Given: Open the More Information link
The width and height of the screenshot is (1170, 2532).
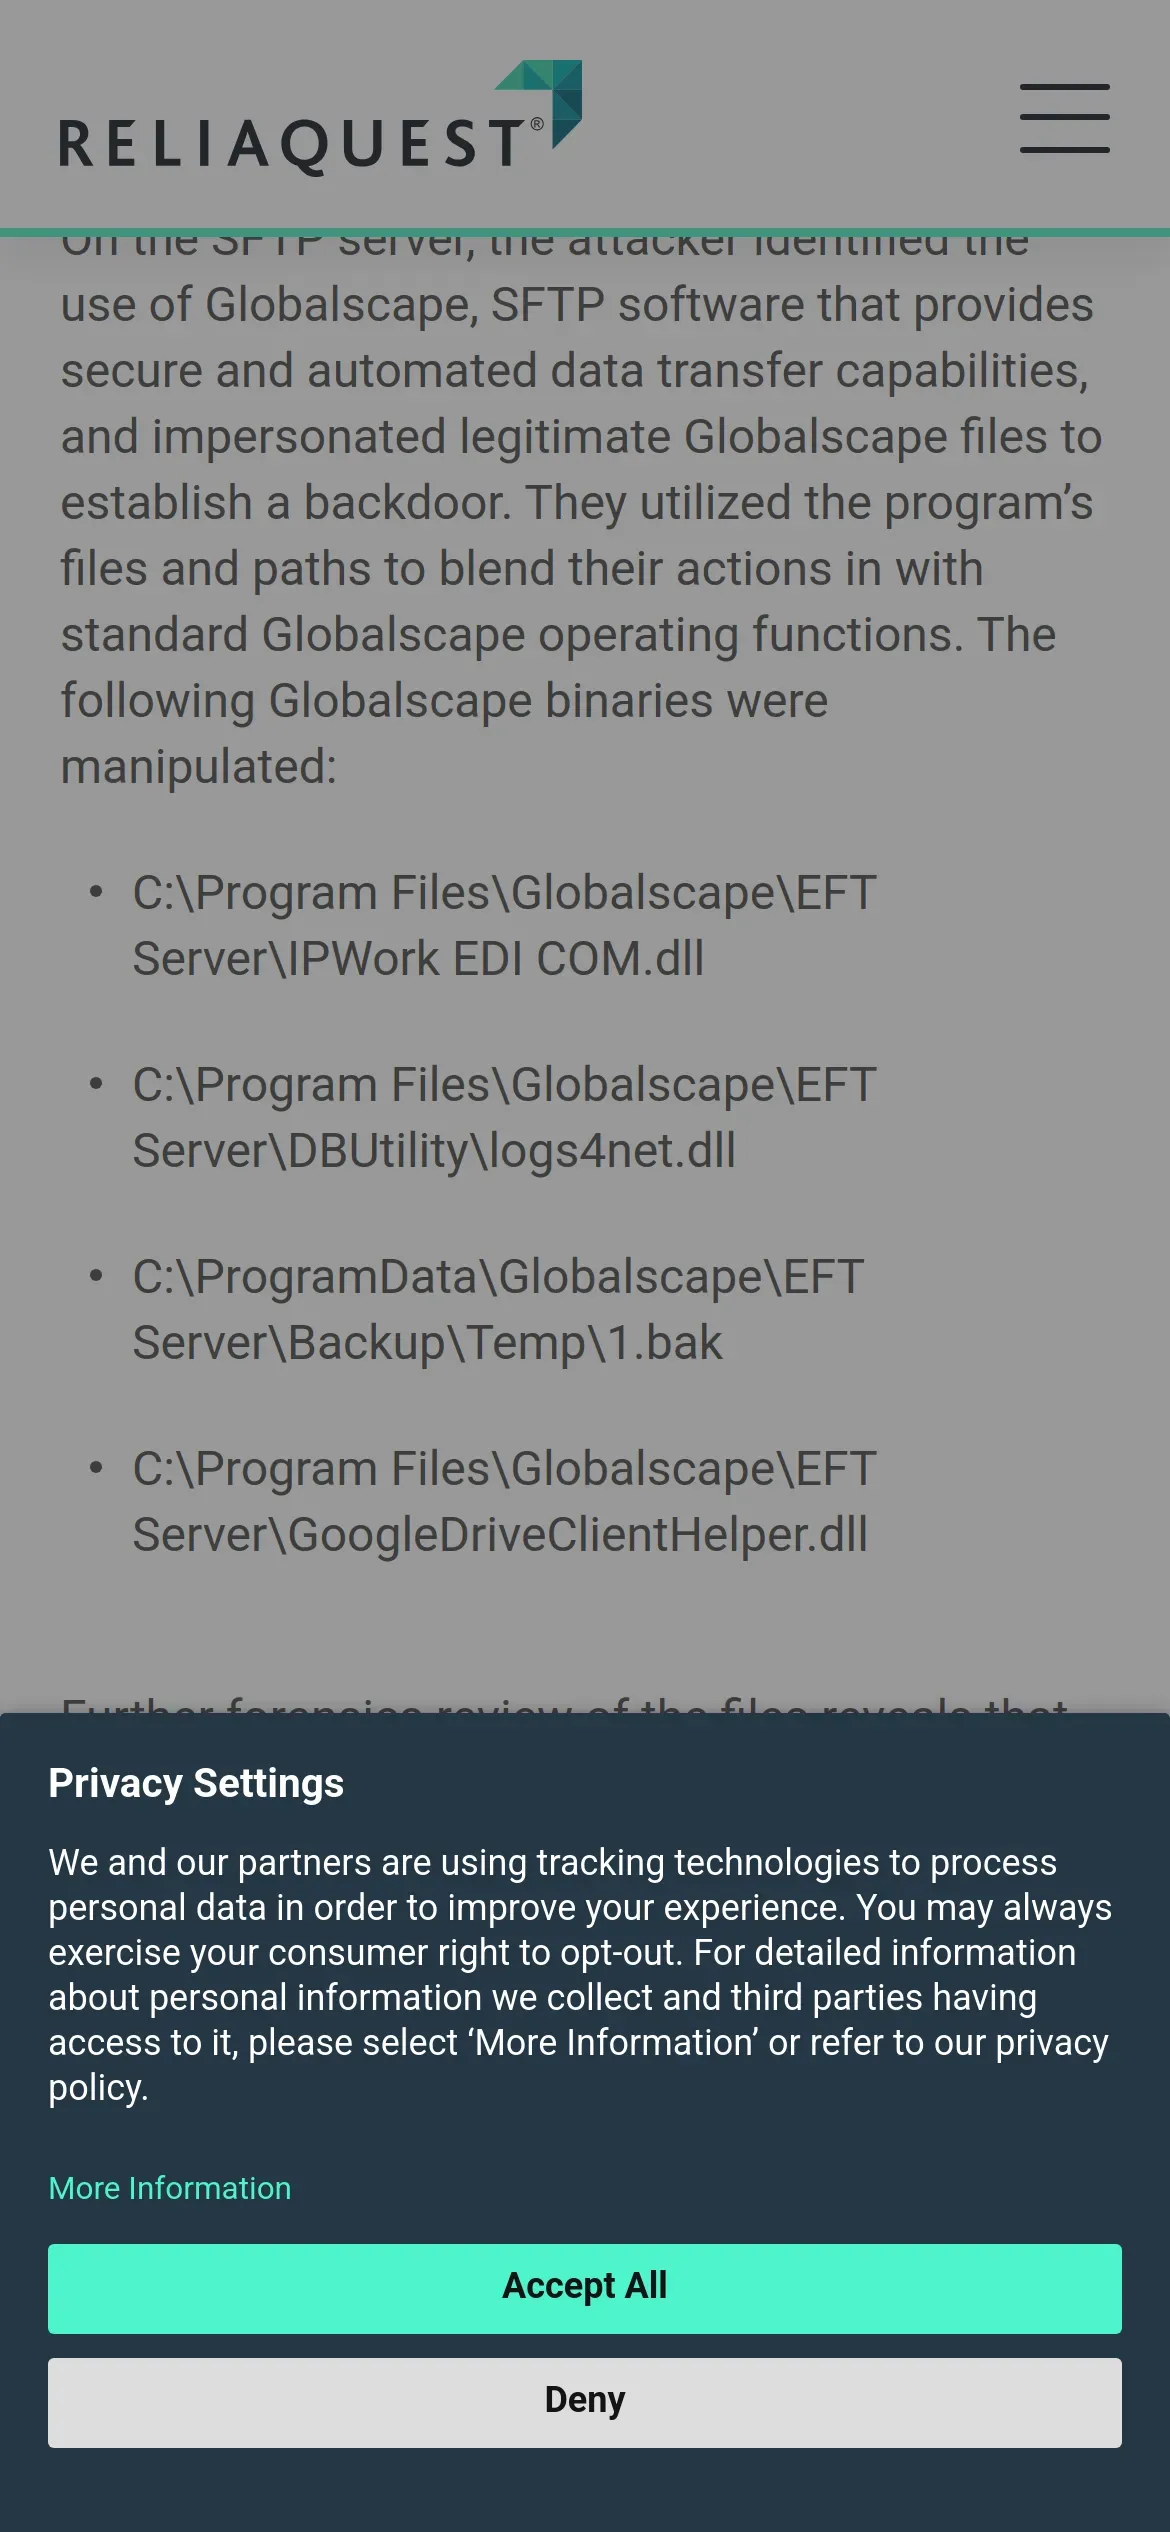Looking at the screenshot, I should 170,2188.
